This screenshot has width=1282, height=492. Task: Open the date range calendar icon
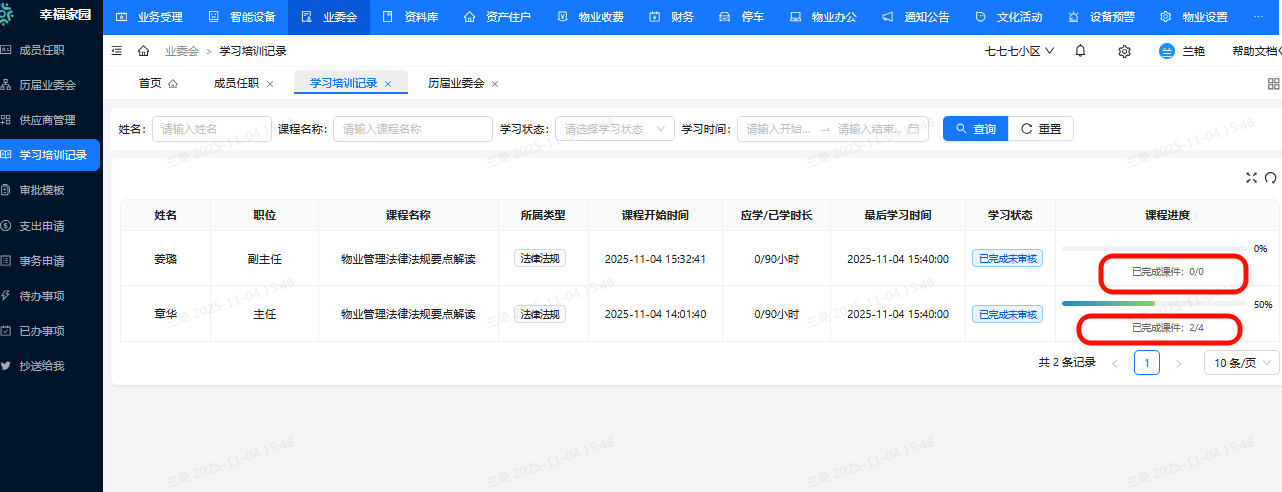tap(914, 128)
